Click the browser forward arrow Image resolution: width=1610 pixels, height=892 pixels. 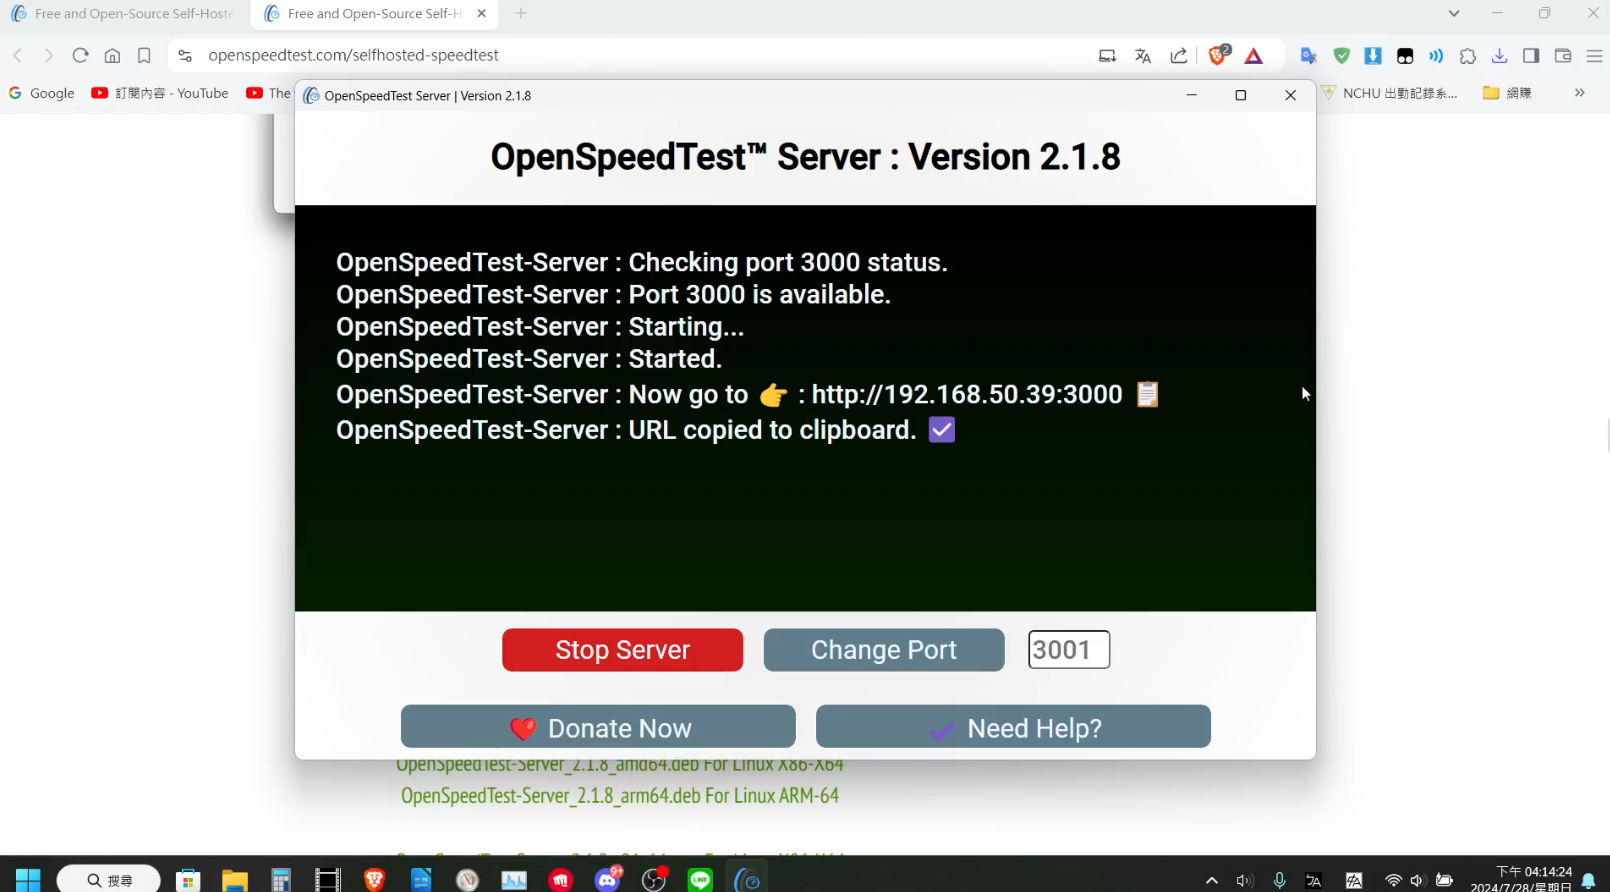click(x=48, y=55)
